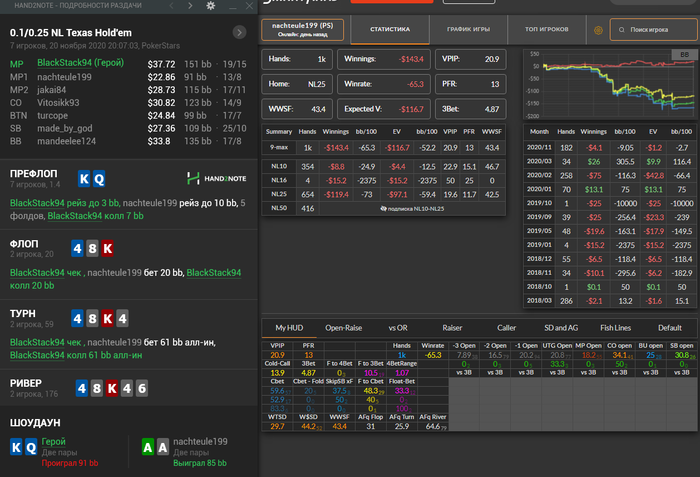This screenshot has height=477, width=700.
Task: Open the ГРАФИК ИГРЫ tab
Action: 468,29
